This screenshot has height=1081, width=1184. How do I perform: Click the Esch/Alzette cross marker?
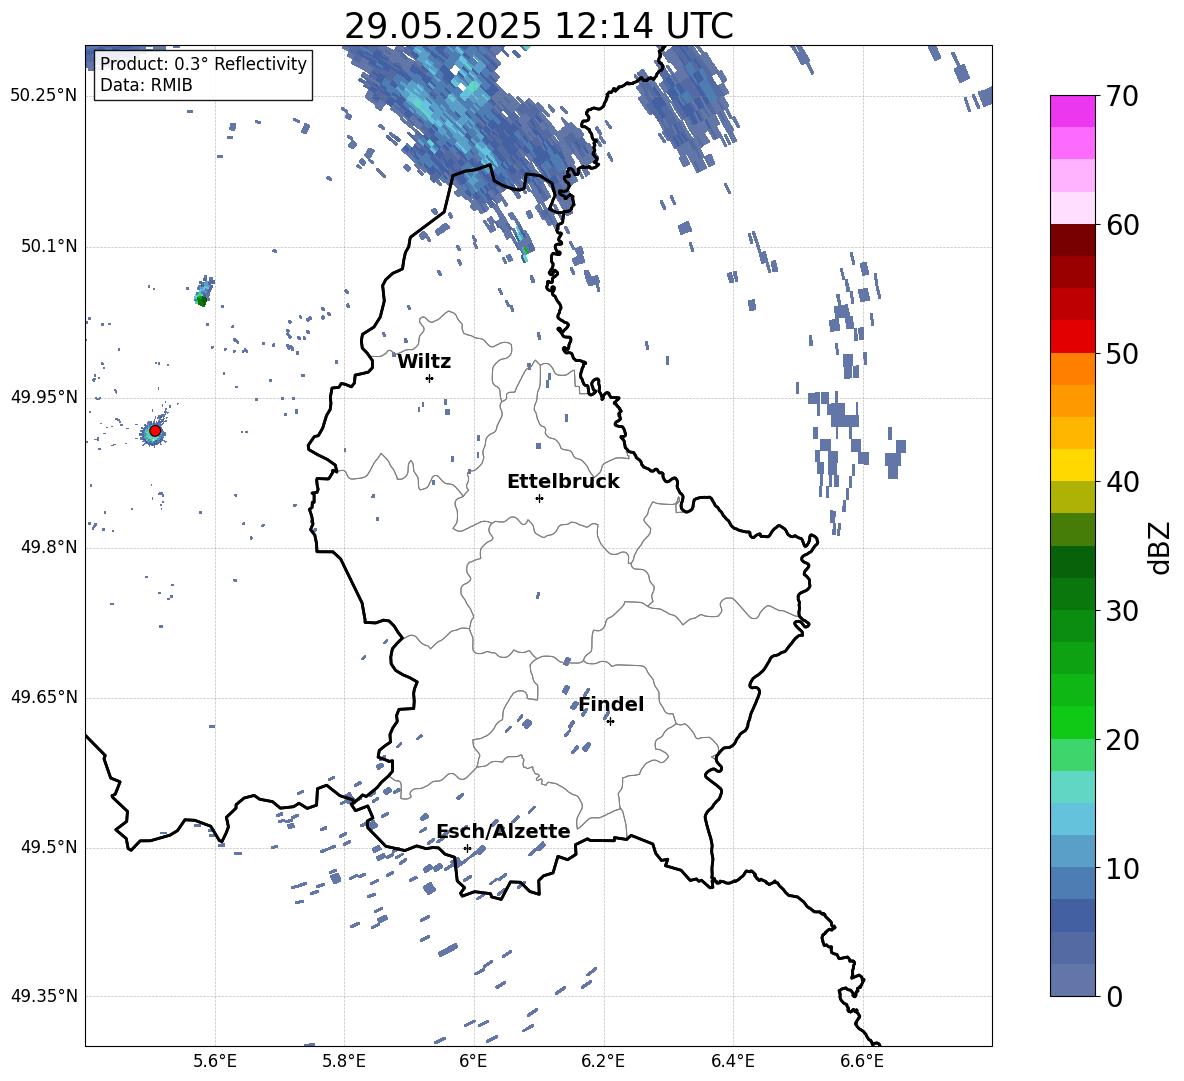(x=467, y=848)
